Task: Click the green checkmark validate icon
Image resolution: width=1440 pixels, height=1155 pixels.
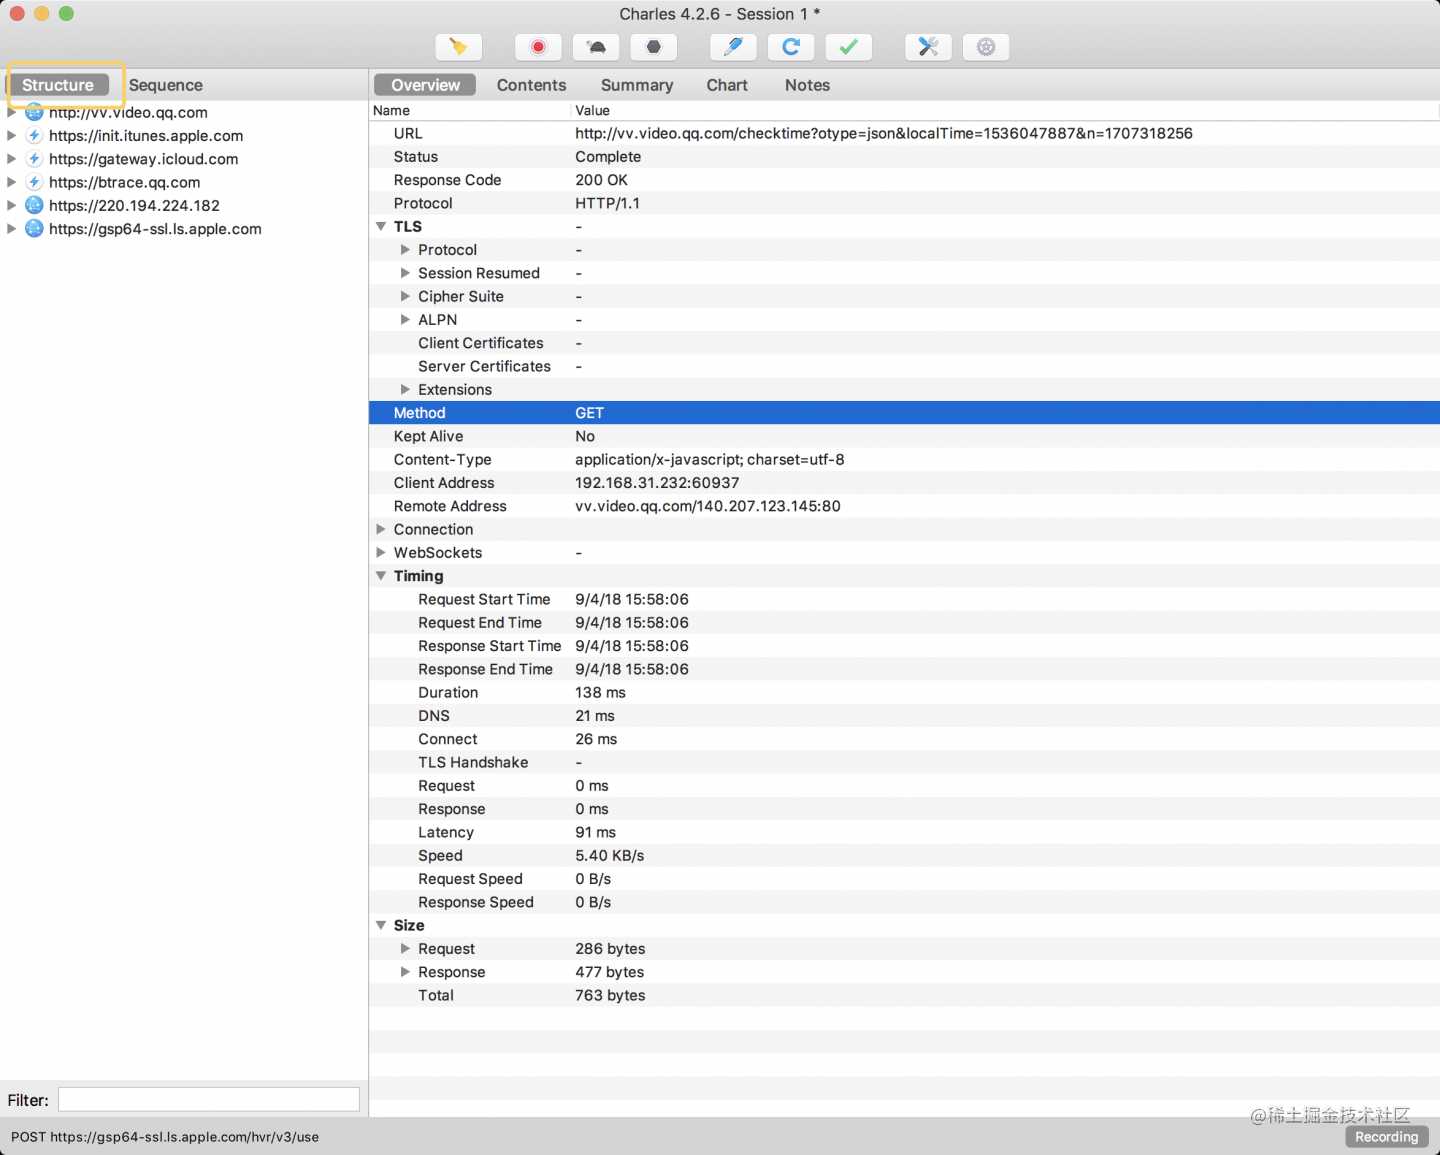Action: click(849, 47)
